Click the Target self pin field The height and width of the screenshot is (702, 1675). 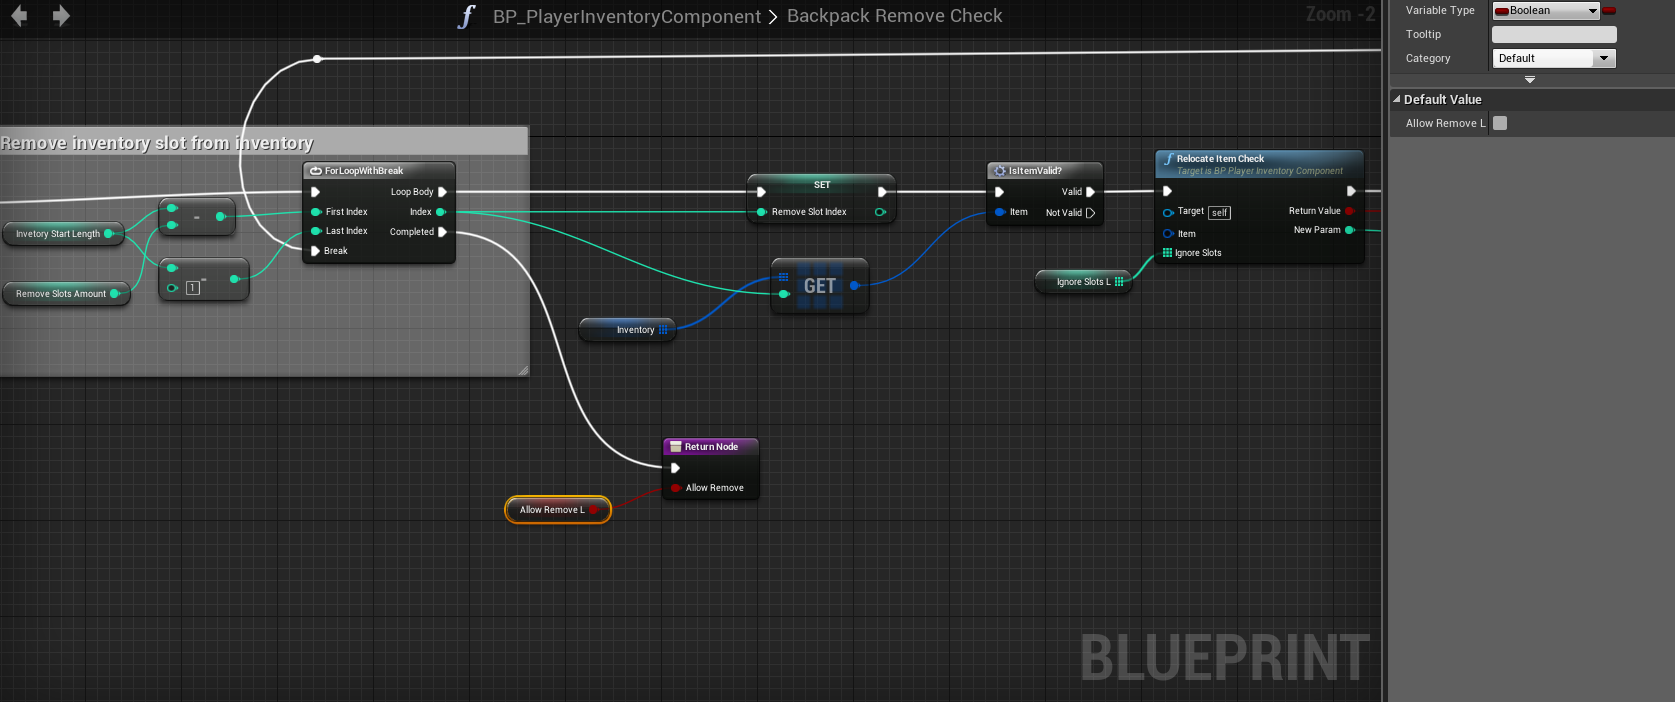click(1220, 213)
